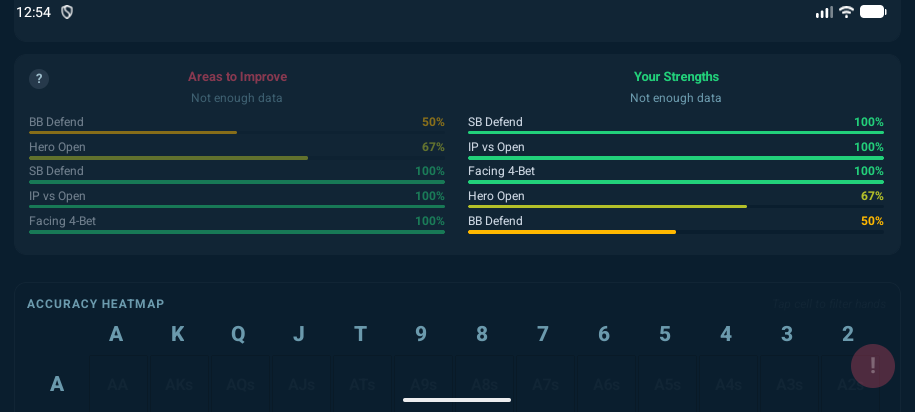Select the AA cell in heatmap
Screen dimensions: 915x412
117,384
